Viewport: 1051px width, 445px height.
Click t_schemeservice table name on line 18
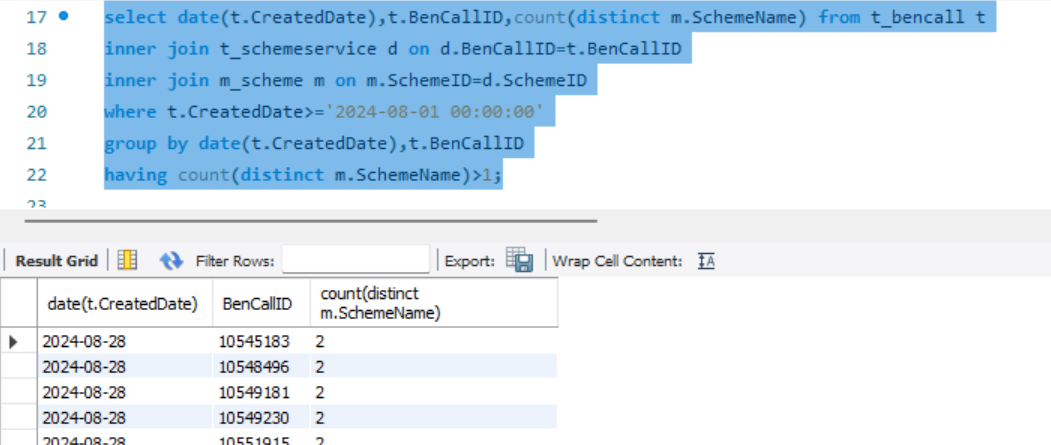click(299, 49)
